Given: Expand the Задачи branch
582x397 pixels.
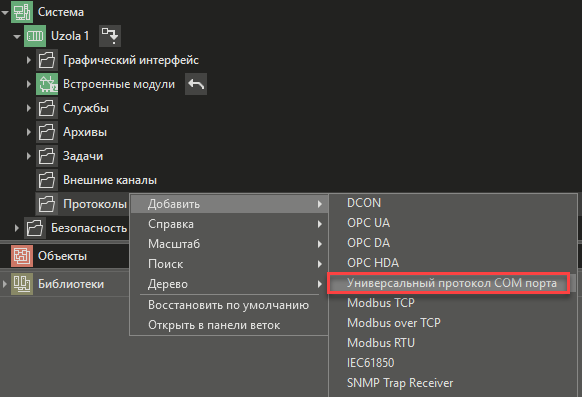Looking at the screenshot, I should point(29,156).
